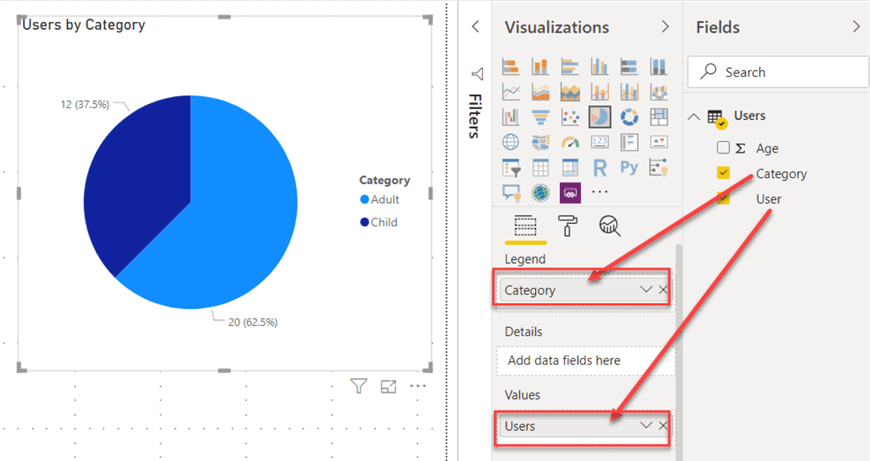Select the 100% stacked bar chart visual
The image size is (870, 461).
point(629,67)
